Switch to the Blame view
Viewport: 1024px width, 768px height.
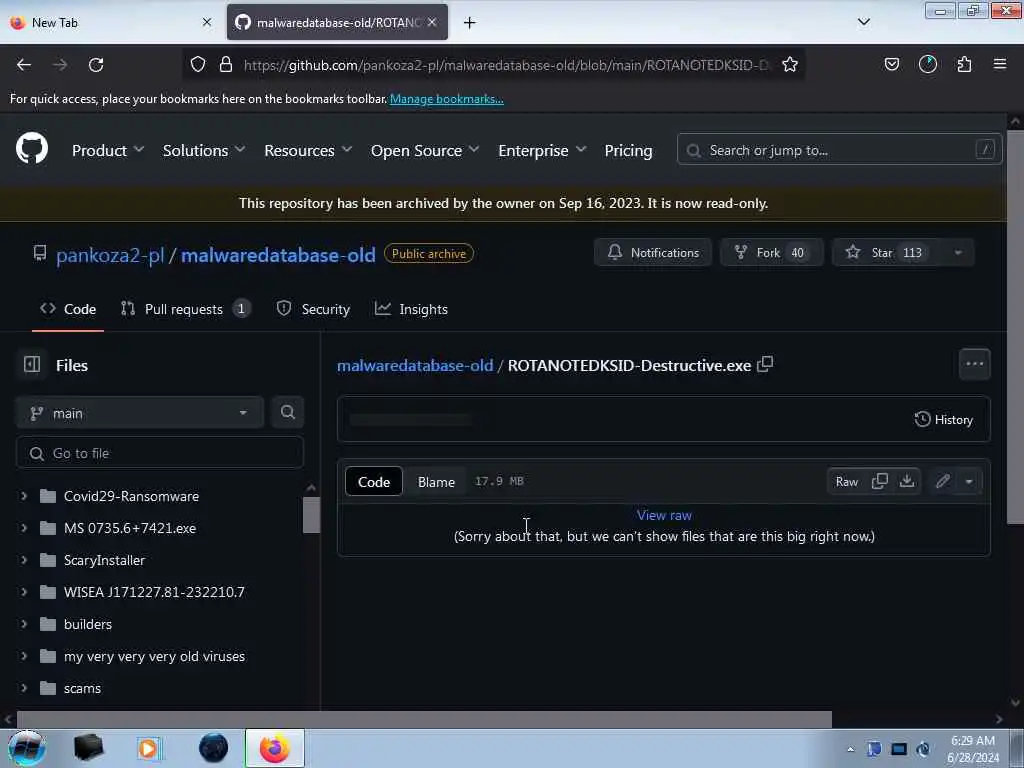436,481
